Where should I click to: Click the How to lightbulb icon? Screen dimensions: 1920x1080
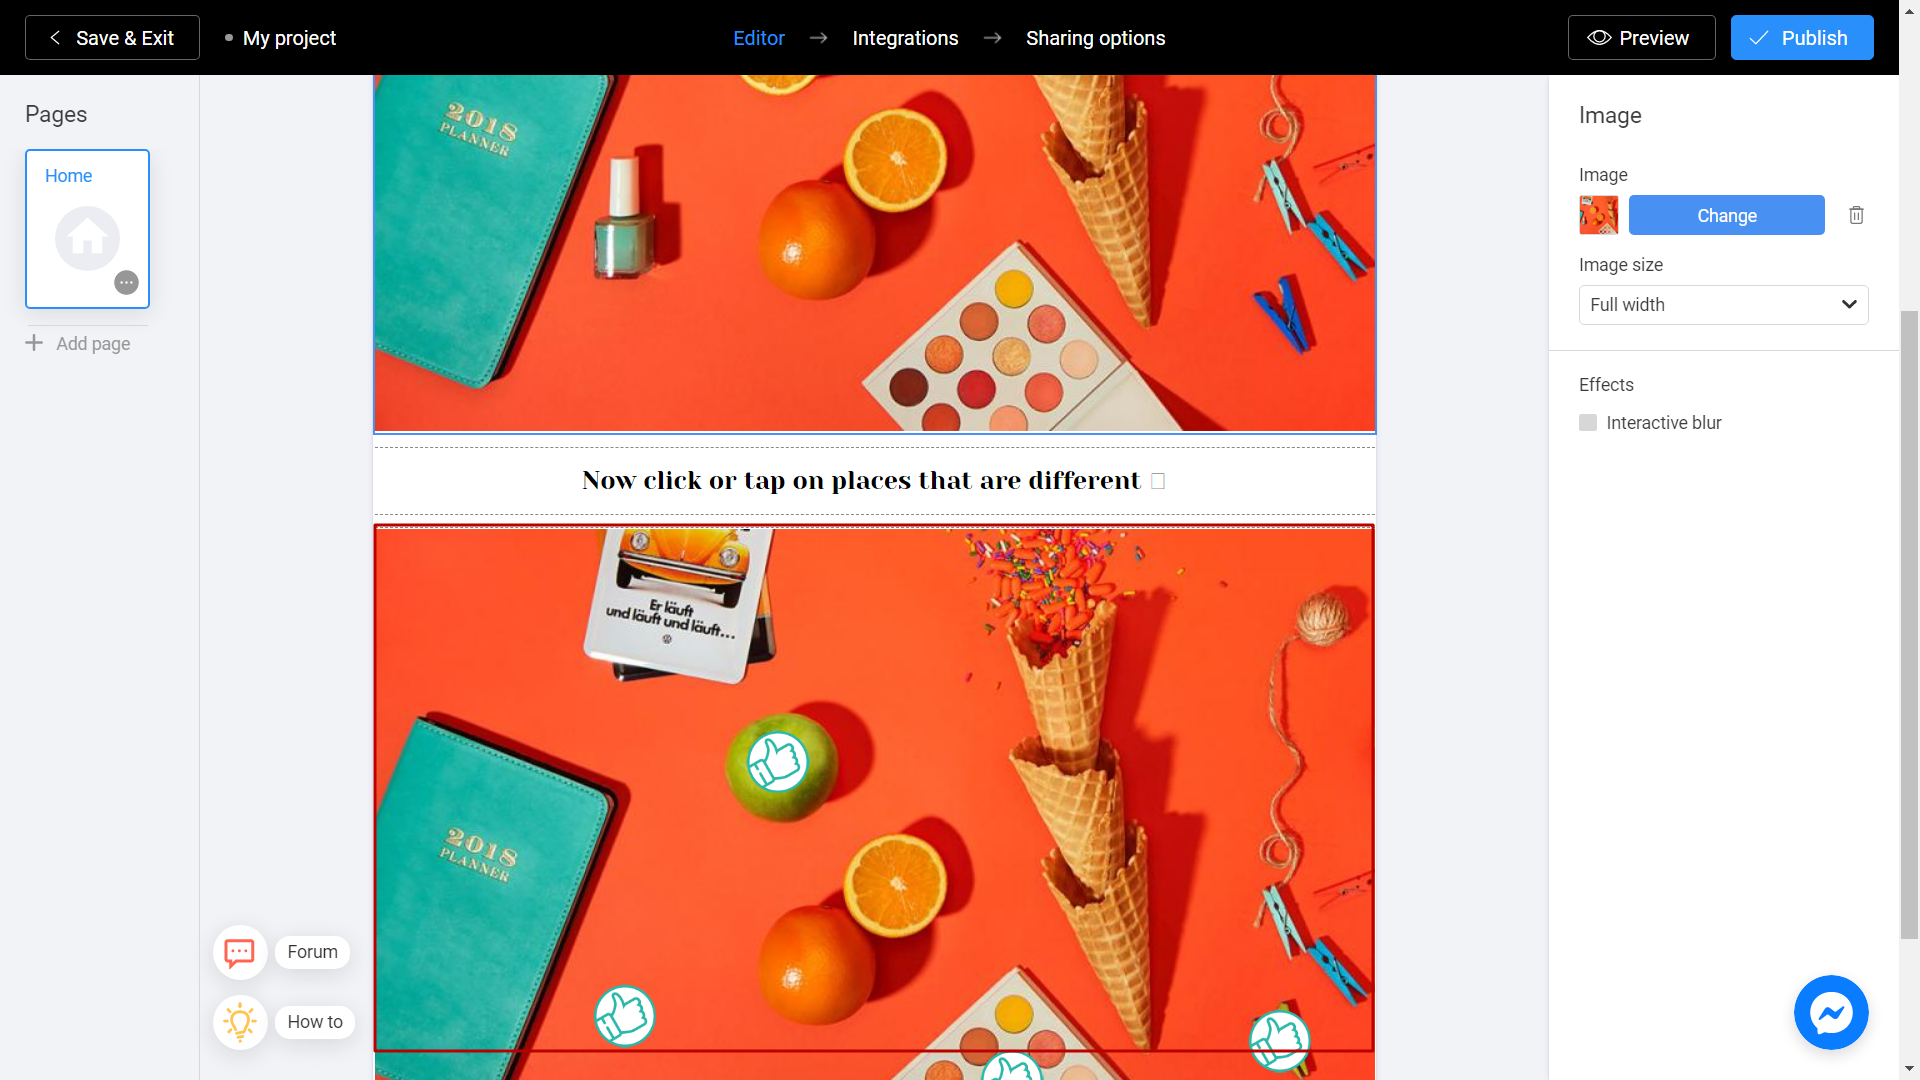(237, 1022)
